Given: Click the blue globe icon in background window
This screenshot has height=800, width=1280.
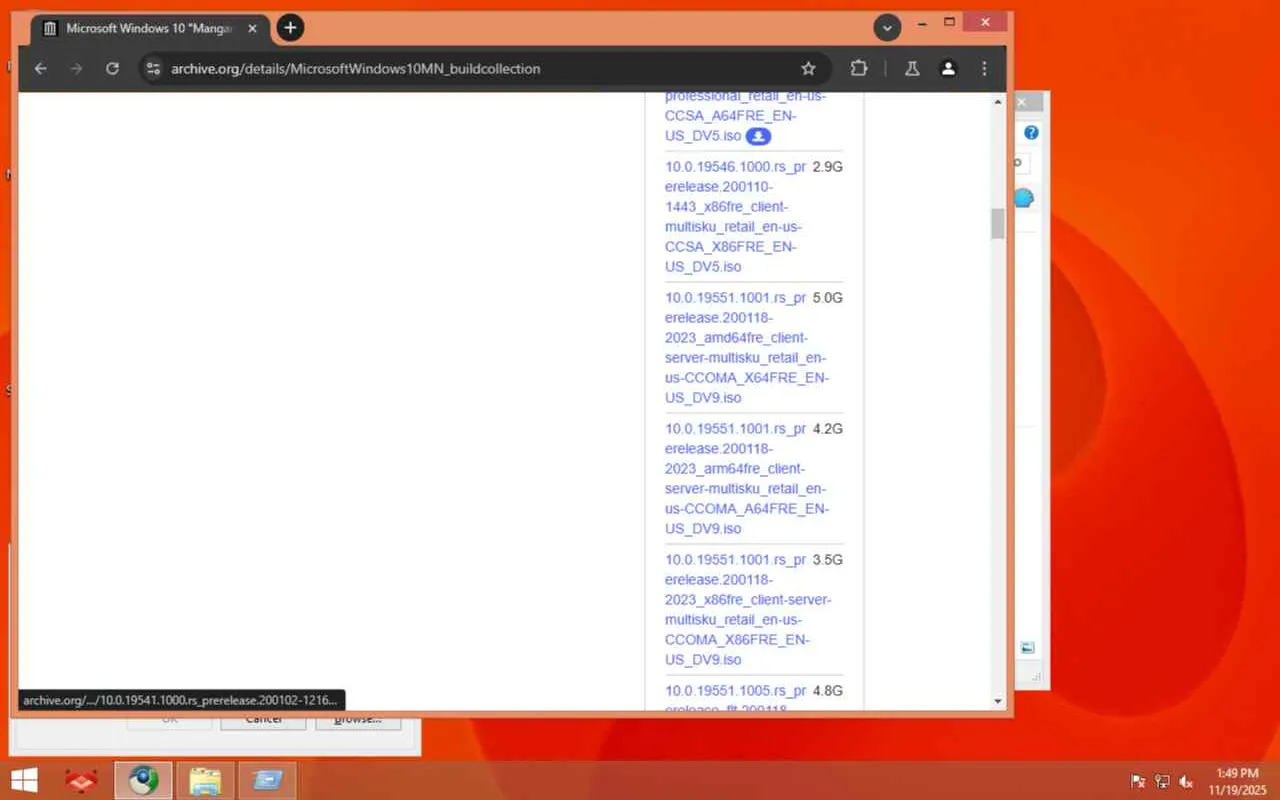Looking at the screenshot, I should click(1024, 198).
